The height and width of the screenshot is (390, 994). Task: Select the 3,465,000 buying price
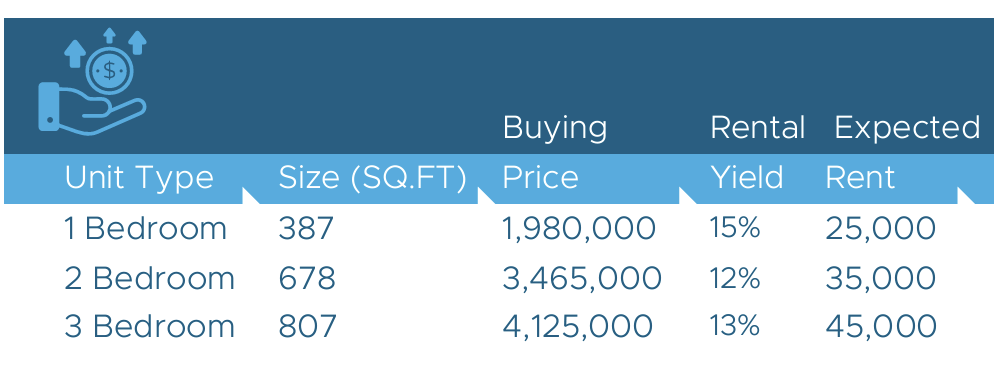[x=582, y=279]
